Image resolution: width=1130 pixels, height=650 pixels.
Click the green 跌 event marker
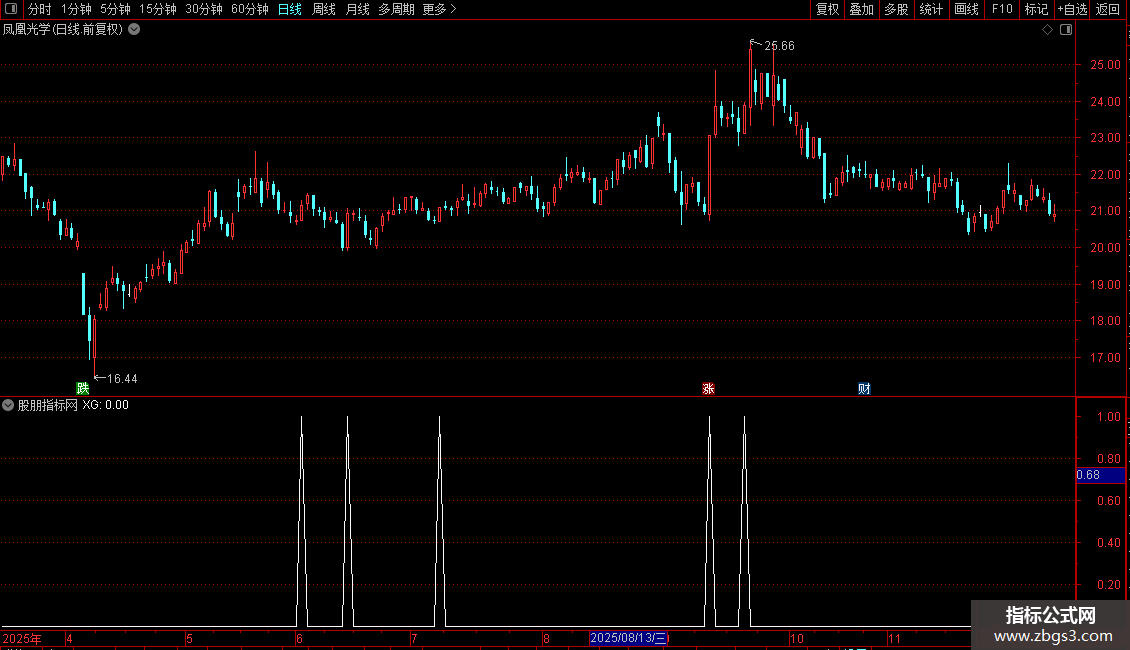click(x=83, y=389)
